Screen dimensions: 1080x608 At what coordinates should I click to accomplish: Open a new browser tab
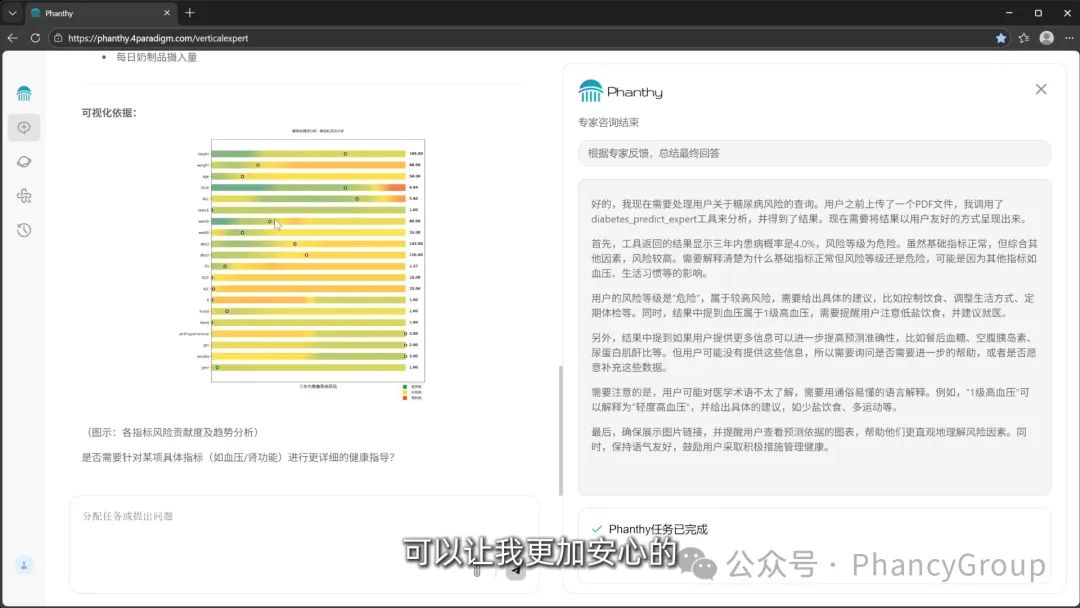[x=190, y=13]
